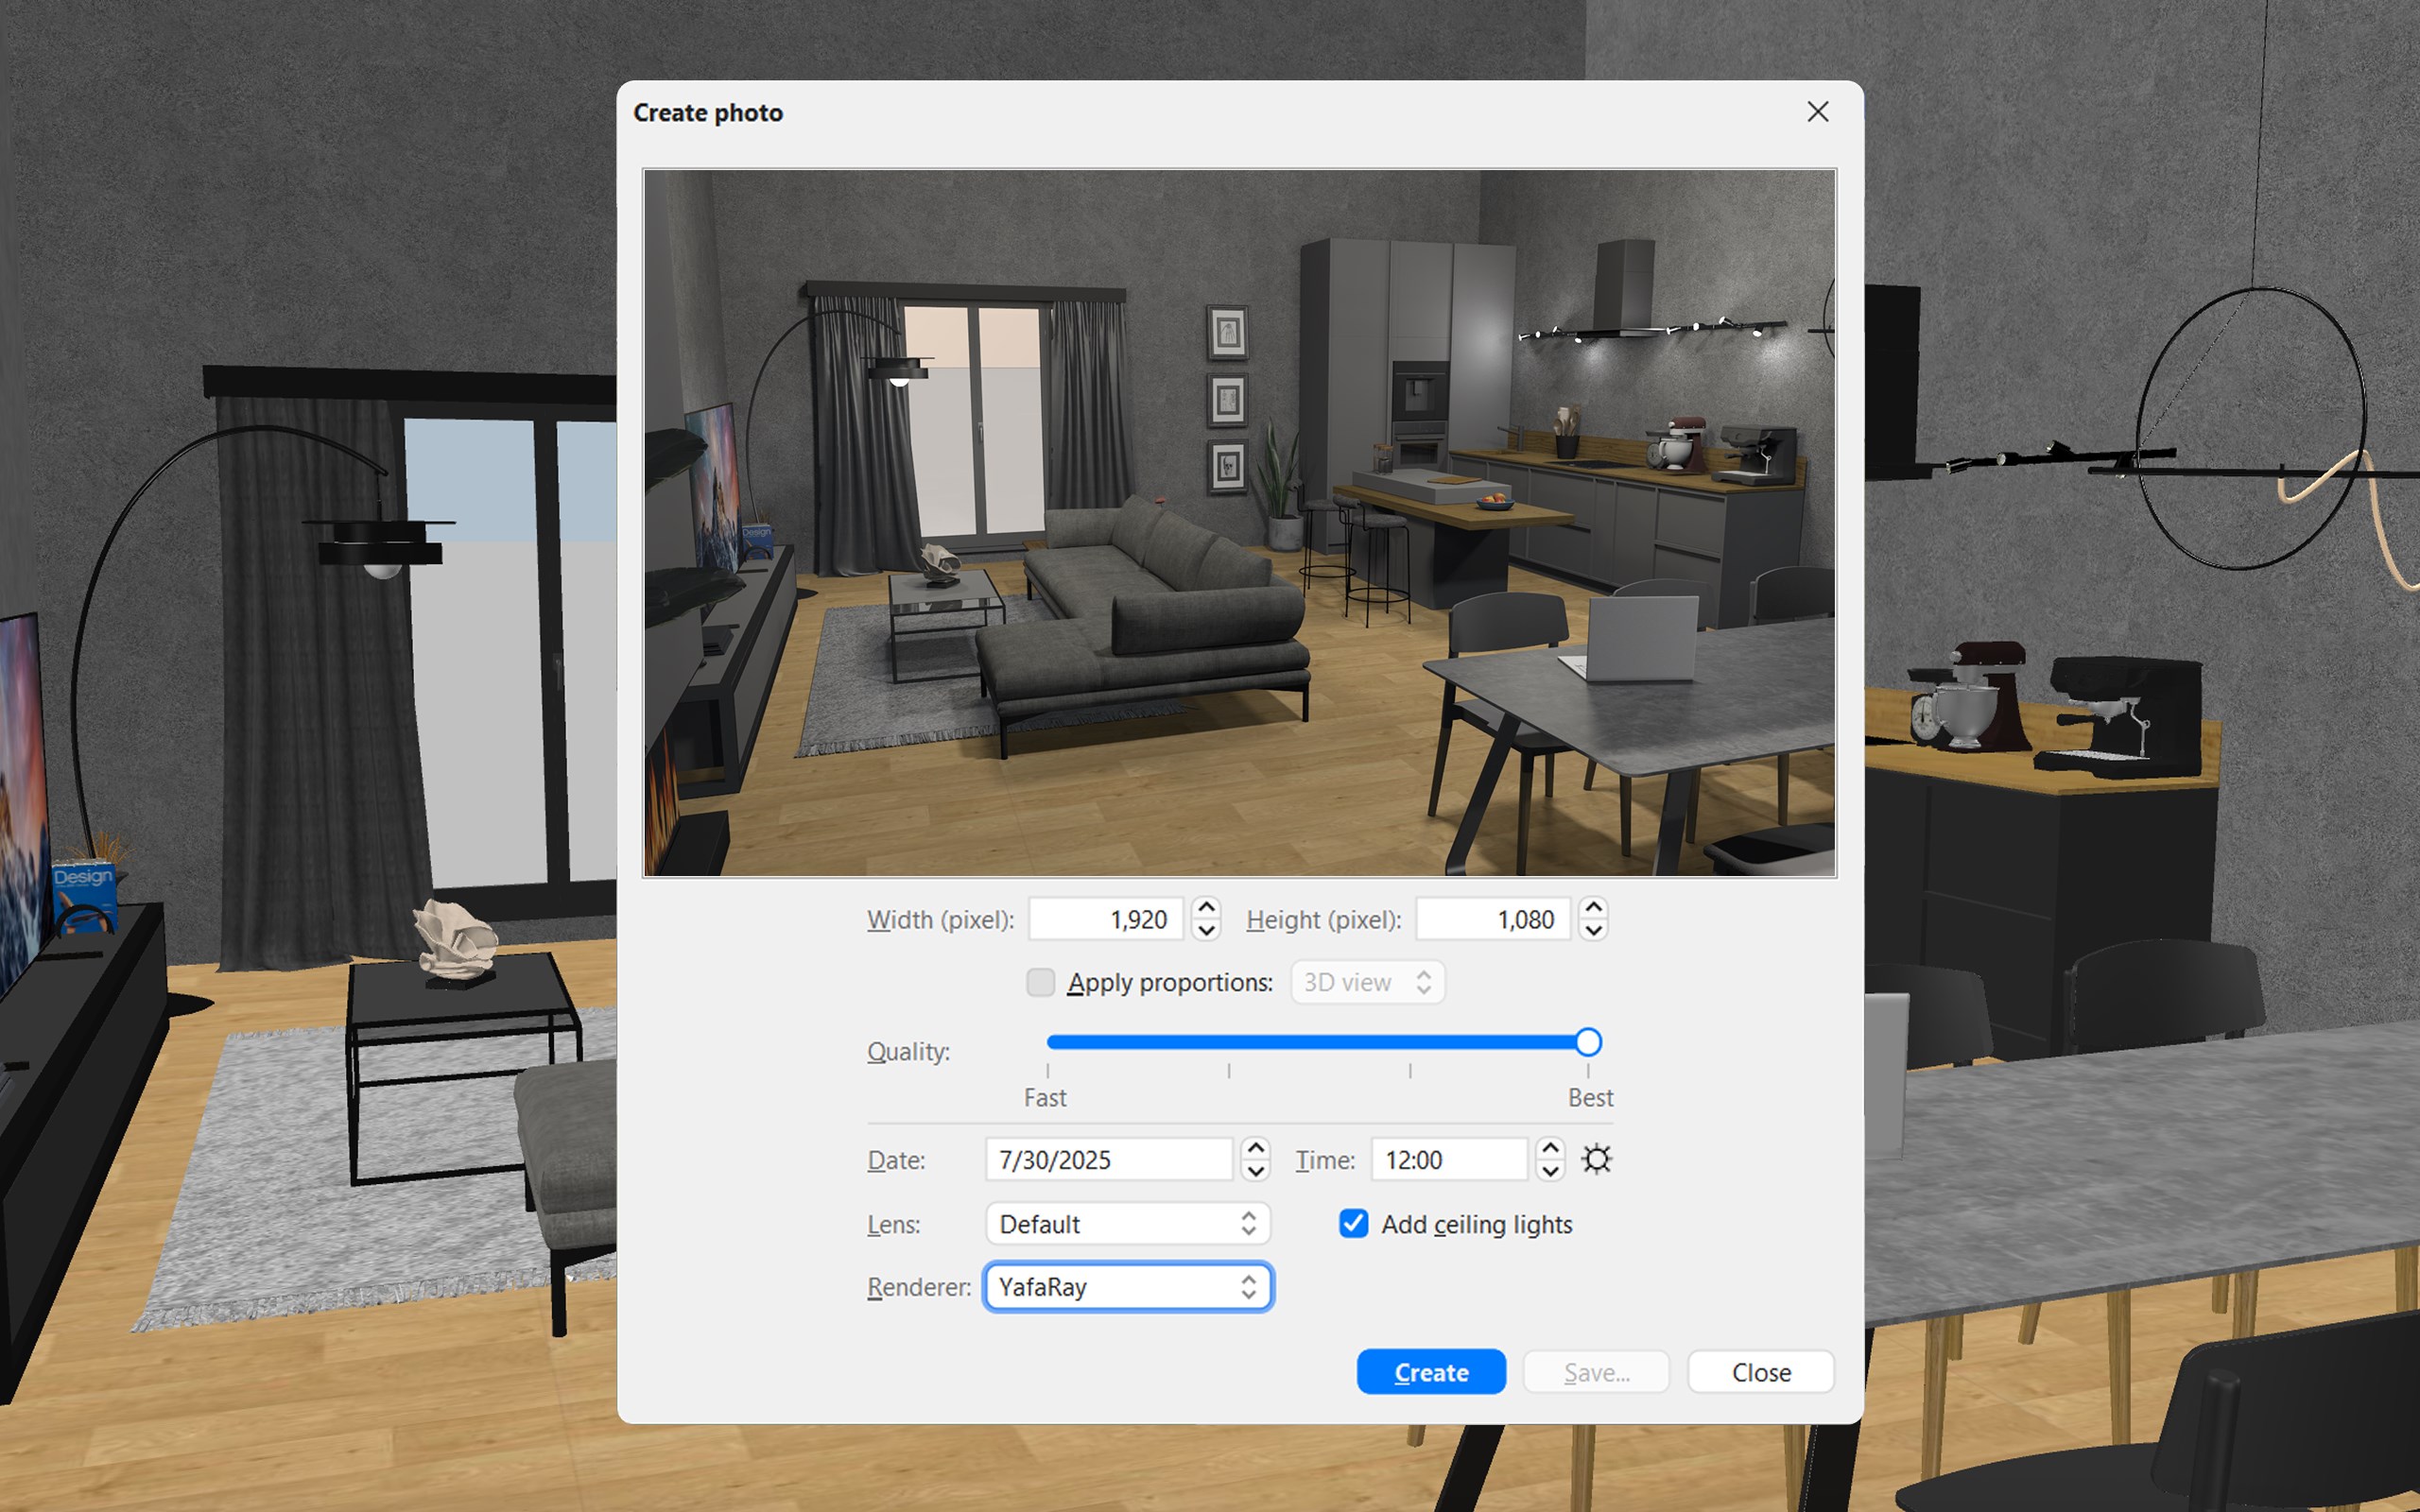
Task: Click the sun icon to set daylight time
Action: [1596, 1159]
